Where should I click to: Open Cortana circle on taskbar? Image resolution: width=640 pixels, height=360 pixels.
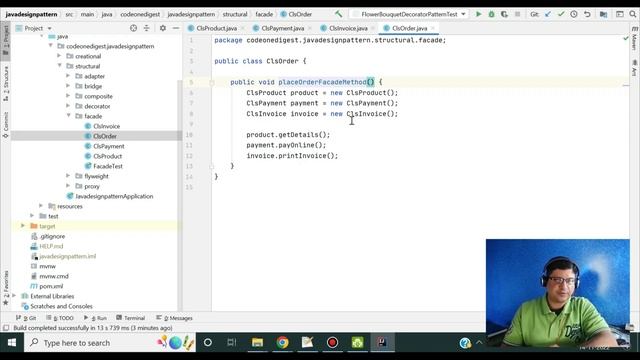click(207, 342)
